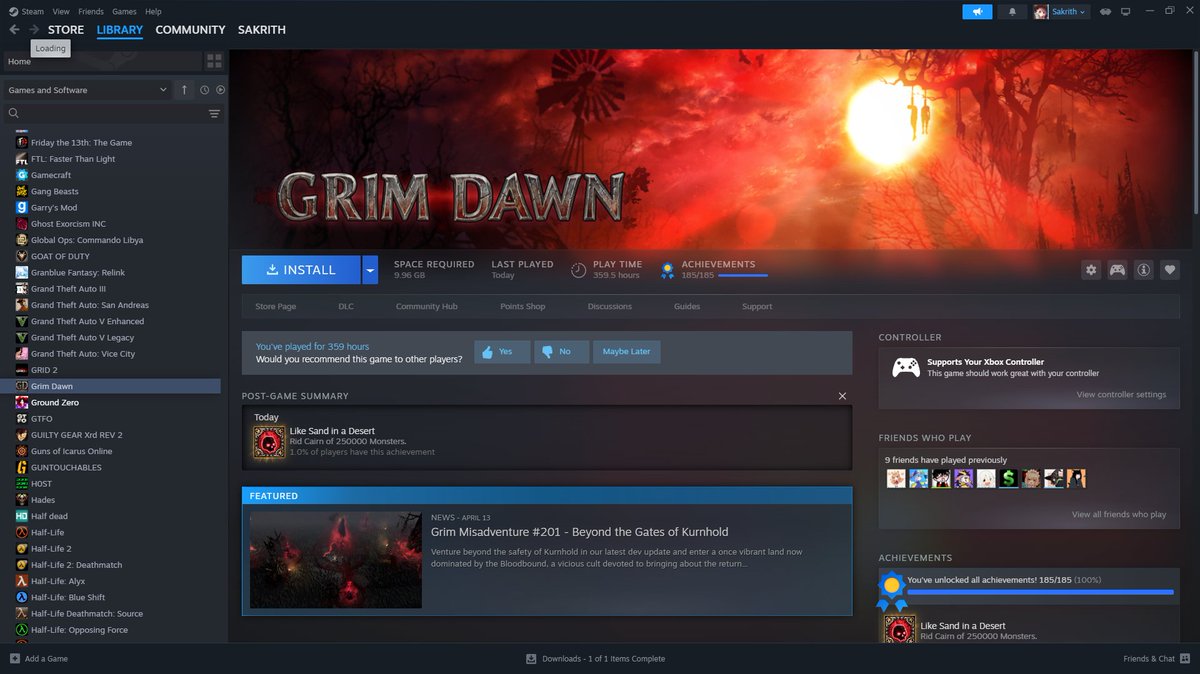The height and width of the screenshot is (674, 1200).
Task: Open Friends & Chat
Action: click(x=1157, y=659)
